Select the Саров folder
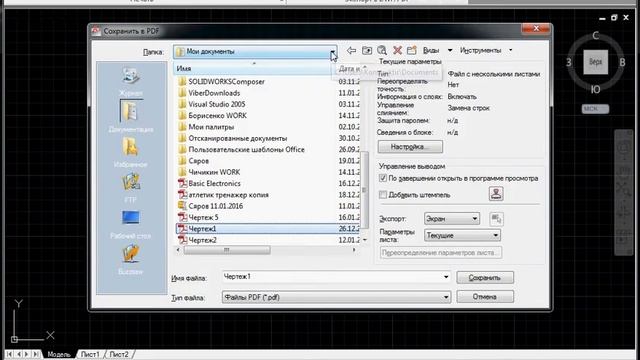640x360 pixels. pyautogui.click(x=198, y=161)
